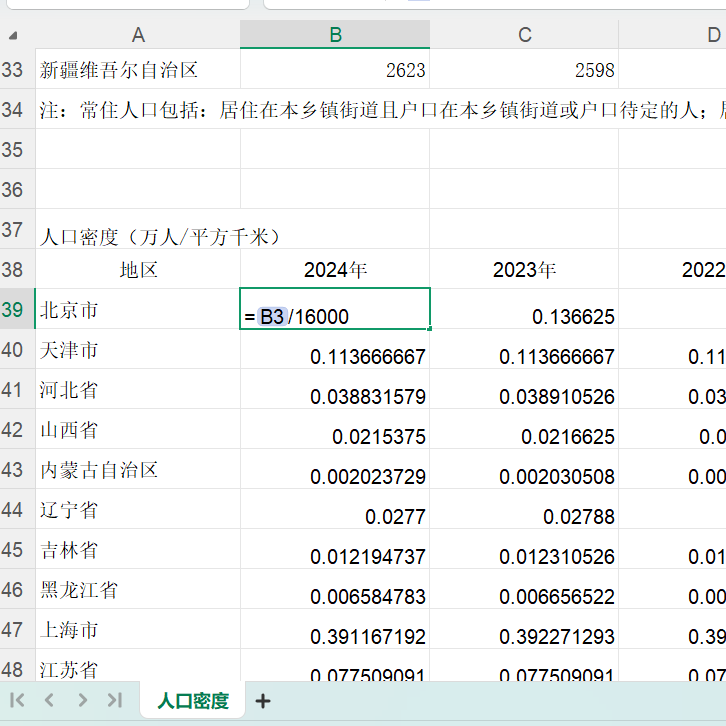Select column C header
This screenshot has height=726, width=726.
click(x=524, y=36)
